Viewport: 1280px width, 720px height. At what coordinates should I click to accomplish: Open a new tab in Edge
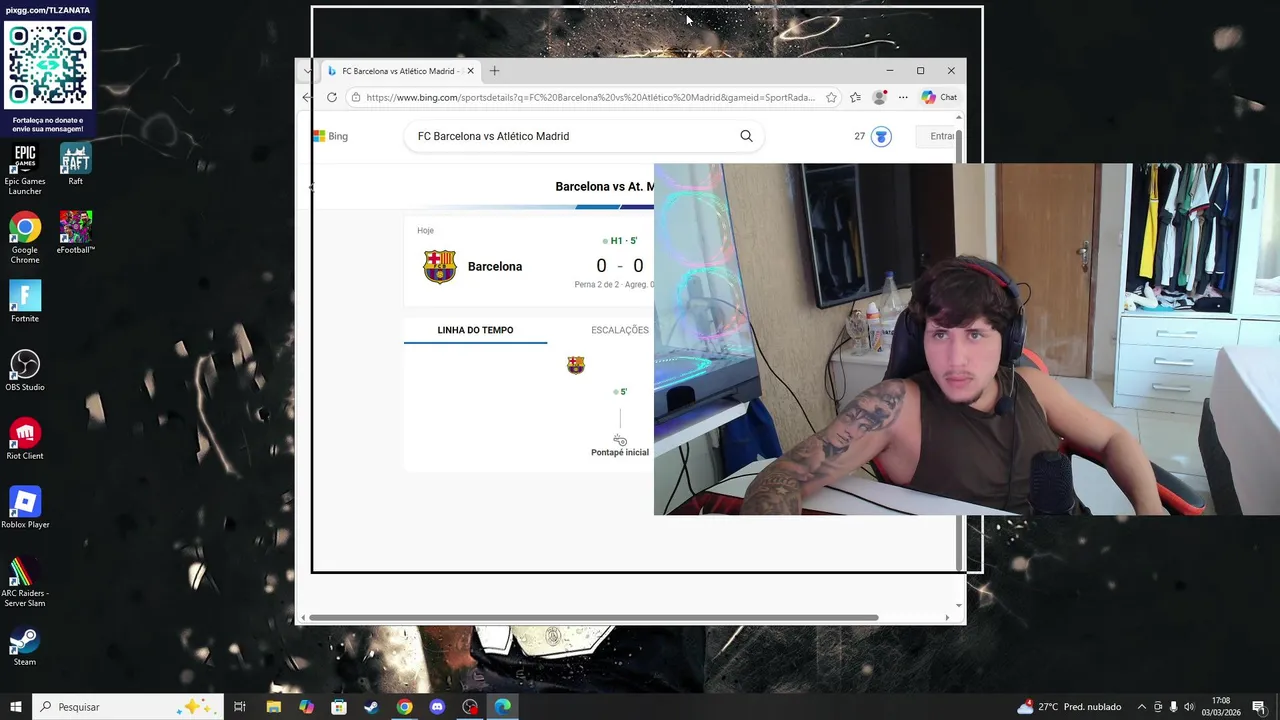click(x=494, y=71)
